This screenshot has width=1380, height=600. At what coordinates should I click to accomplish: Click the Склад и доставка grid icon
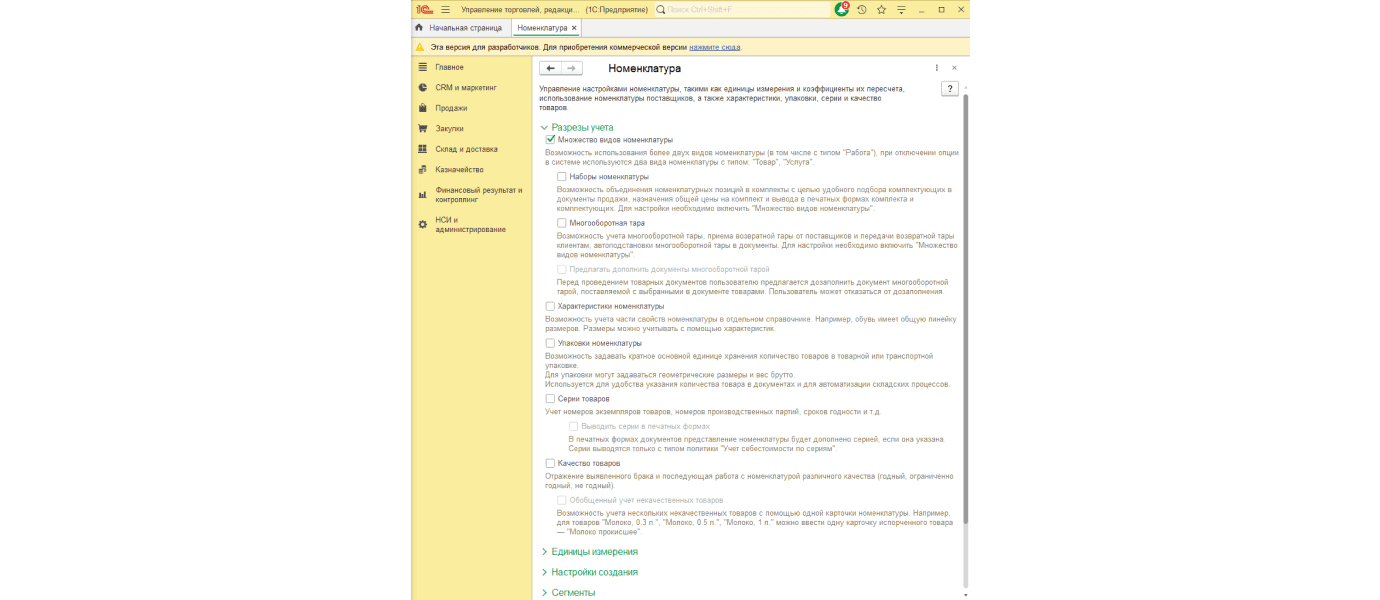point(423,149)
